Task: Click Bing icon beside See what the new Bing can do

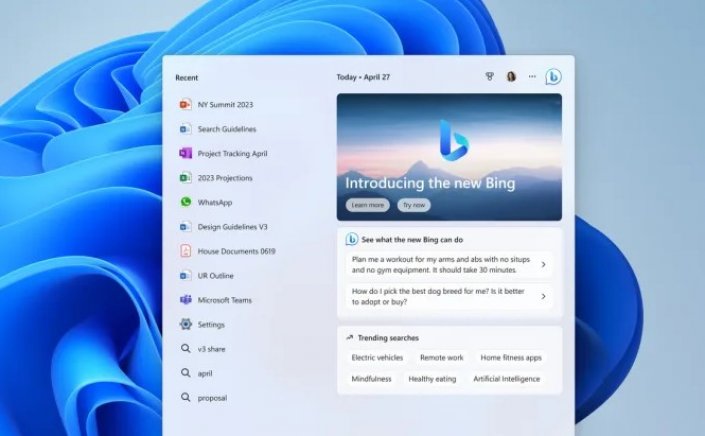Action: click(x=351, y=240)
